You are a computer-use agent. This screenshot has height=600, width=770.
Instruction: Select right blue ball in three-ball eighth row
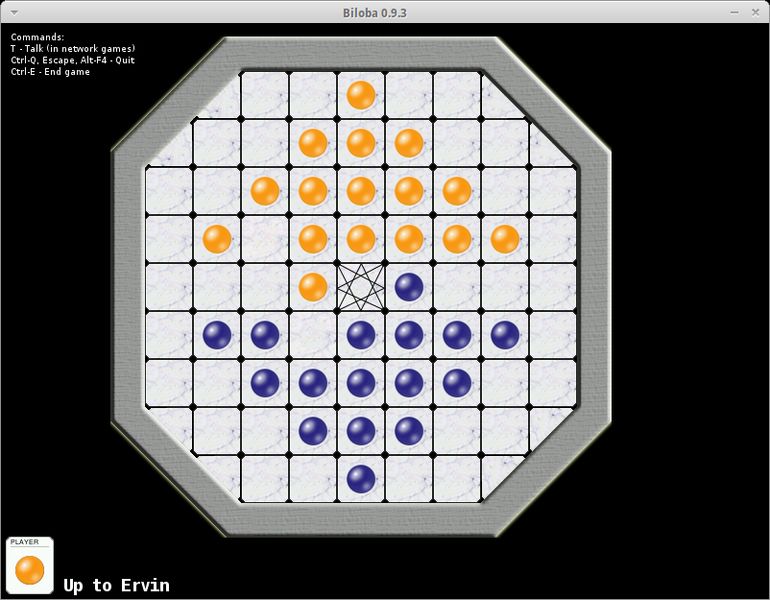coord(409,431)
